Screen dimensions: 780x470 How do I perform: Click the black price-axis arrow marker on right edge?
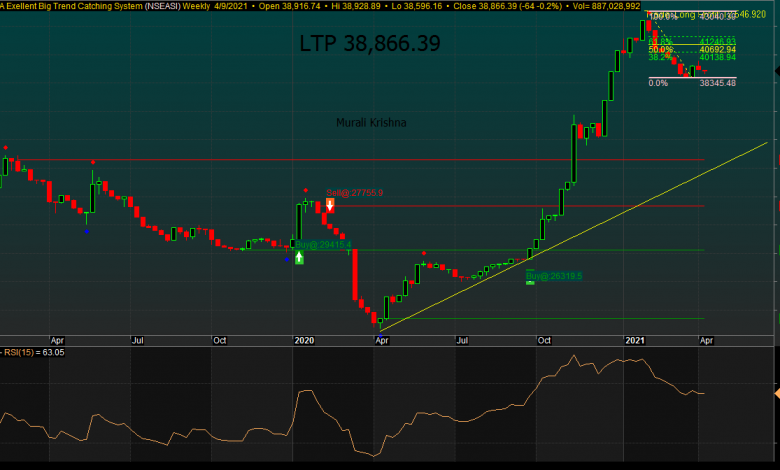[x=775, y=71]
